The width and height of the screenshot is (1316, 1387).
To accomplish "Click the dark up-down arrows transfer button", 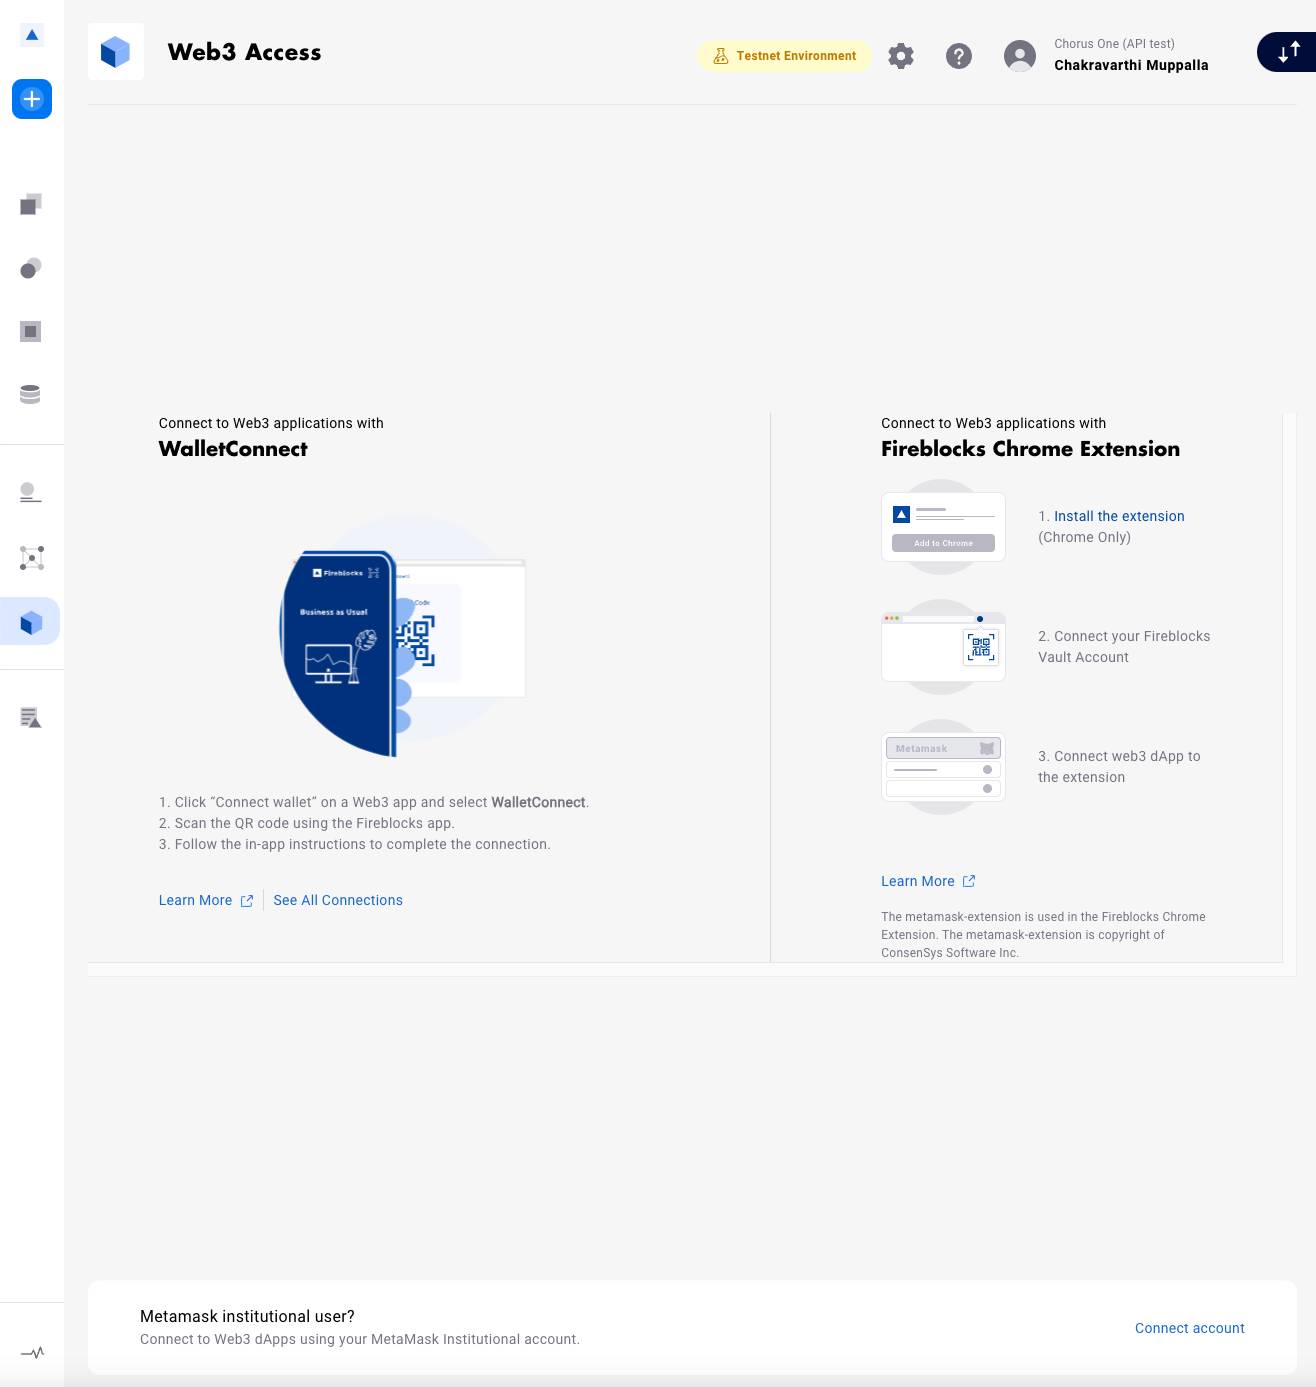I will pyautogui.click(x=1288, y=52).
